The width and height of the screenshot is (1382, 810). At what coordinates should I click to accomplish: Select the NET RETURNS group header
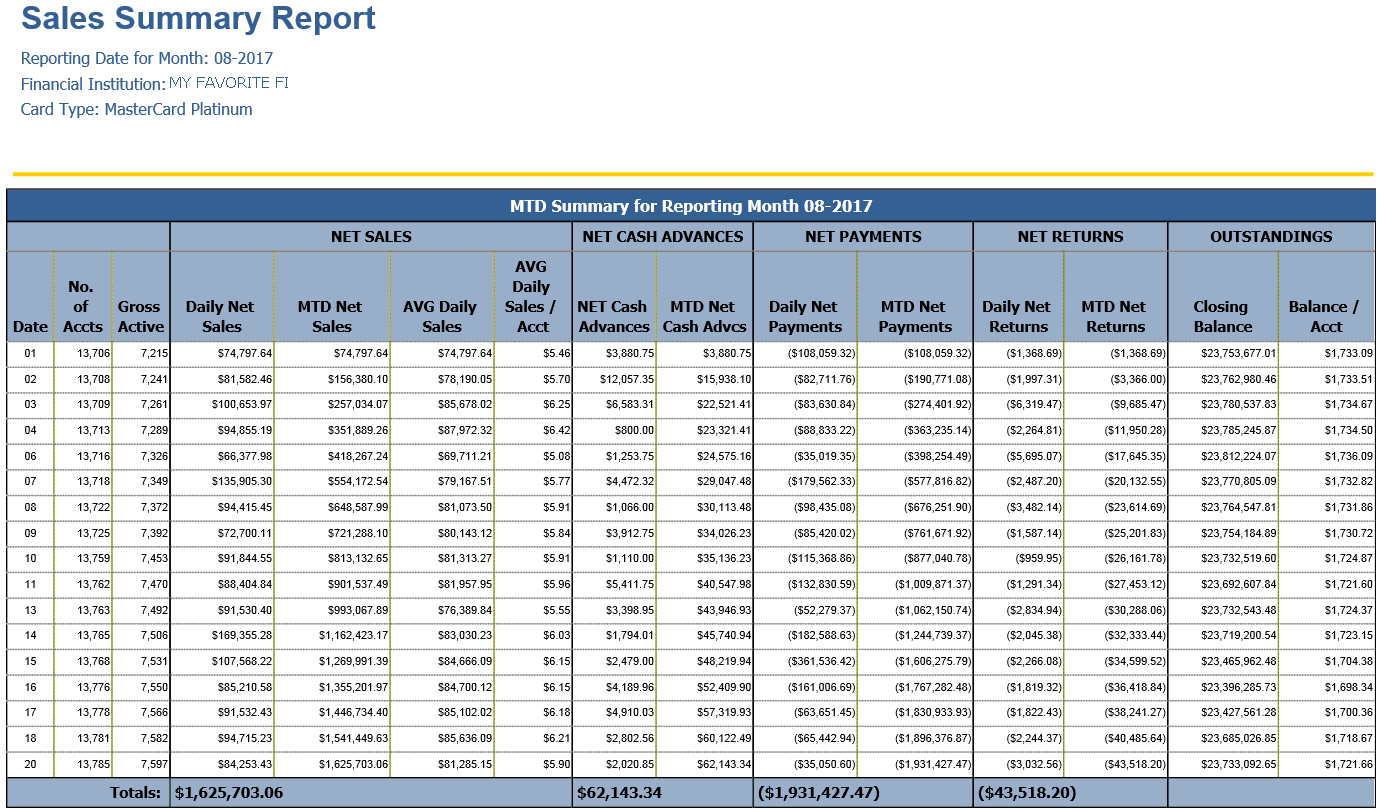click(x=1070, y=237)
